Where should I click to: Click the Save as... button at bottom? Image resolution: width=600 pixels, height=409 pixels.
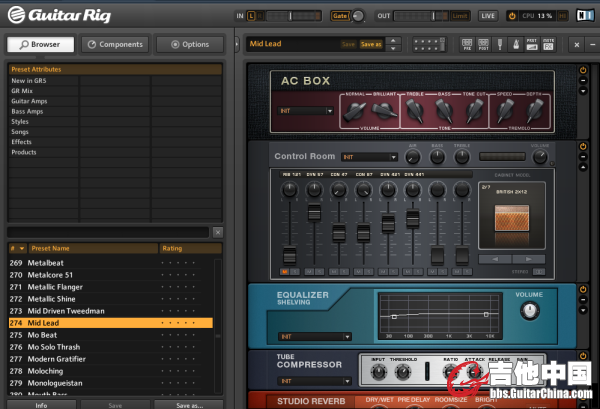189,405
